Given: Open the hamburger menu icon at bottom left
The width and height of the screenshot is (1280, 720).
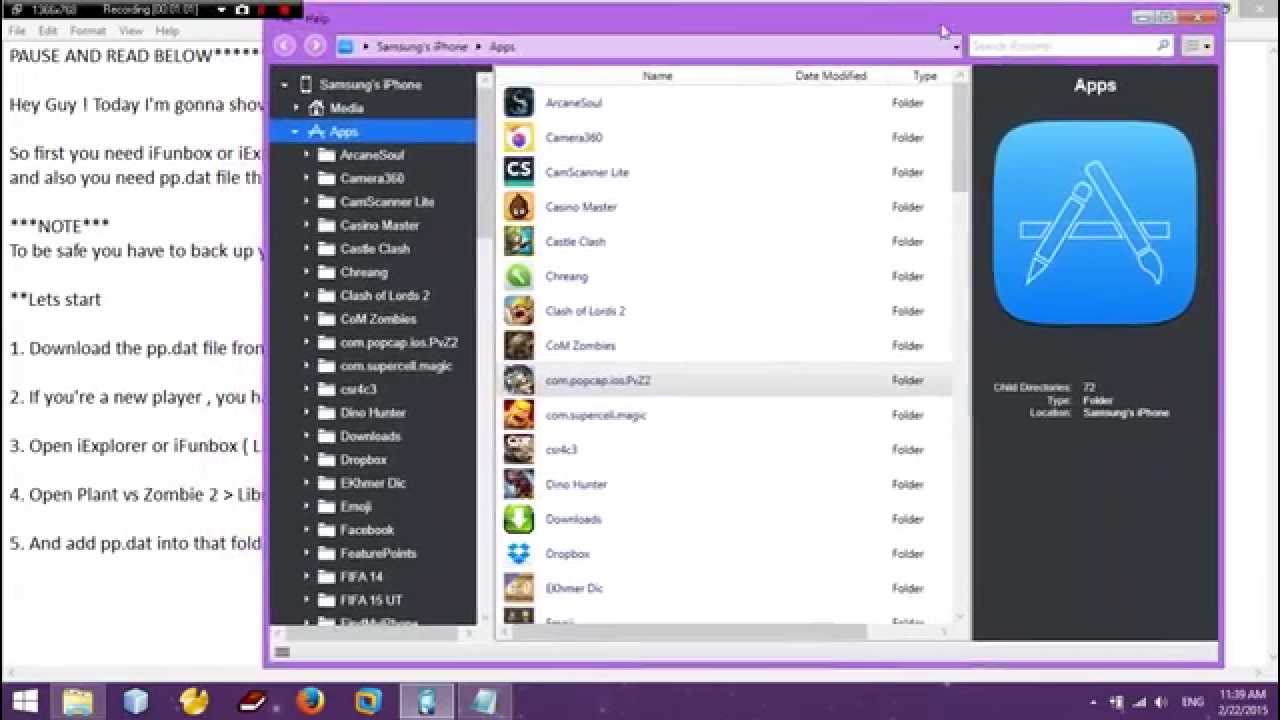Looking at the screenshot, I should click(282, 652).
